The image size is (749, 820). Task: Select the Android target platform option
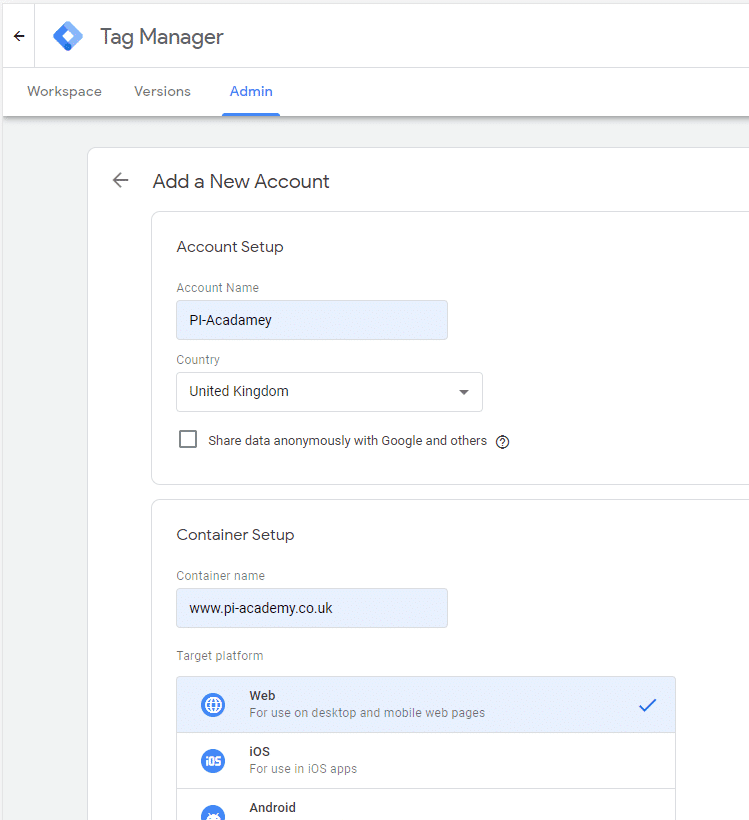click(426, 805)
